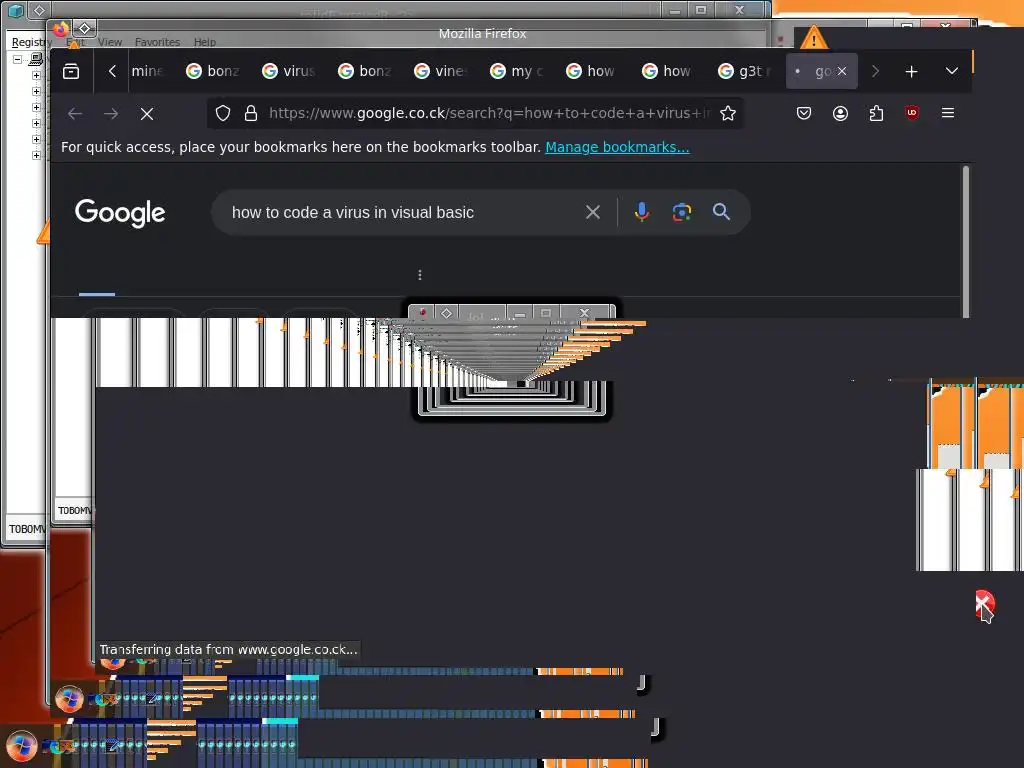Go forward one page in Firefox
This screenshot has width=1024, height=768.
click(x=111, y=114)
